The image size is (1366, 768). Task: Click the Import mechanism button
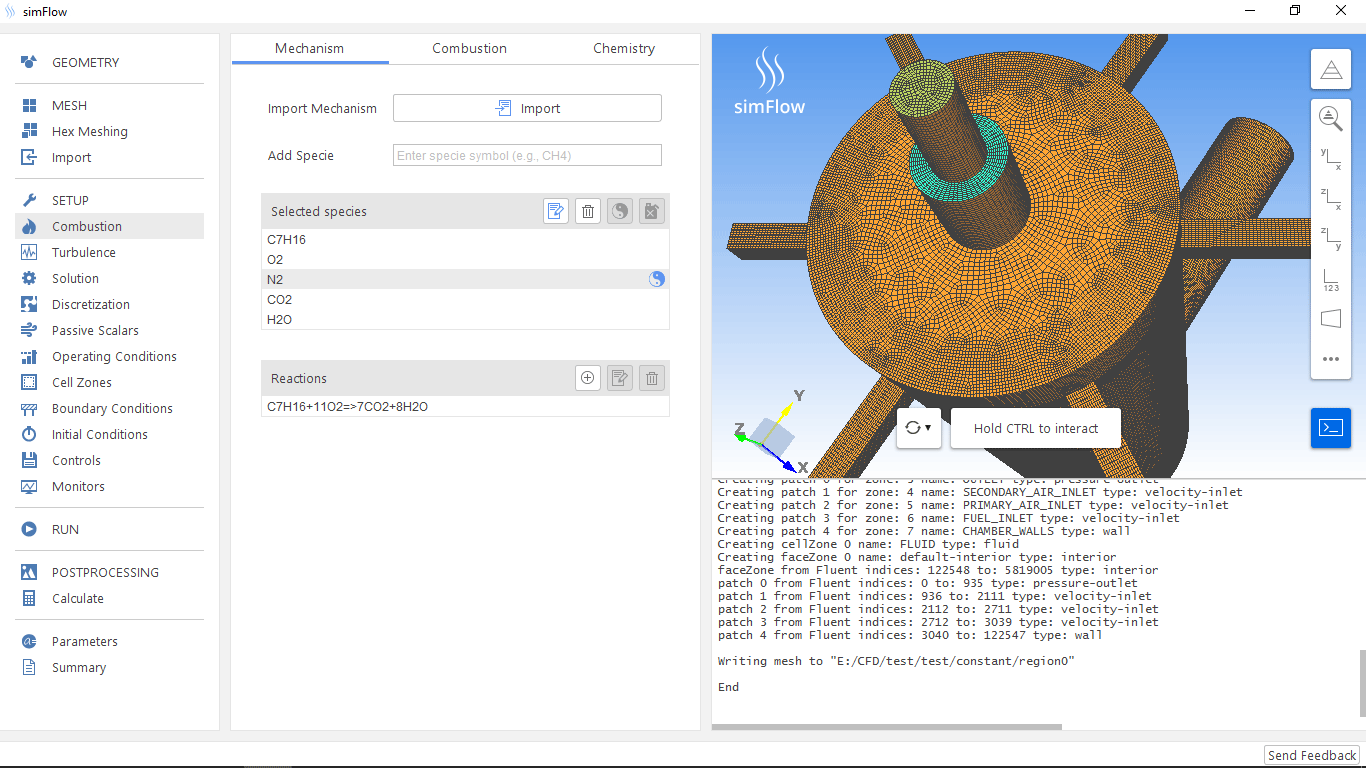[527, 108]
